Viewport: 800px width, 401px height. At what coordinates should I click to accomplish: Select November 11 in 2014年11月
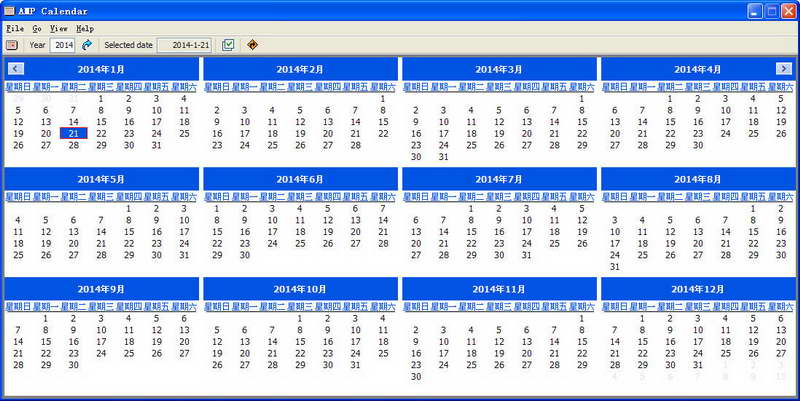(471, 342)
